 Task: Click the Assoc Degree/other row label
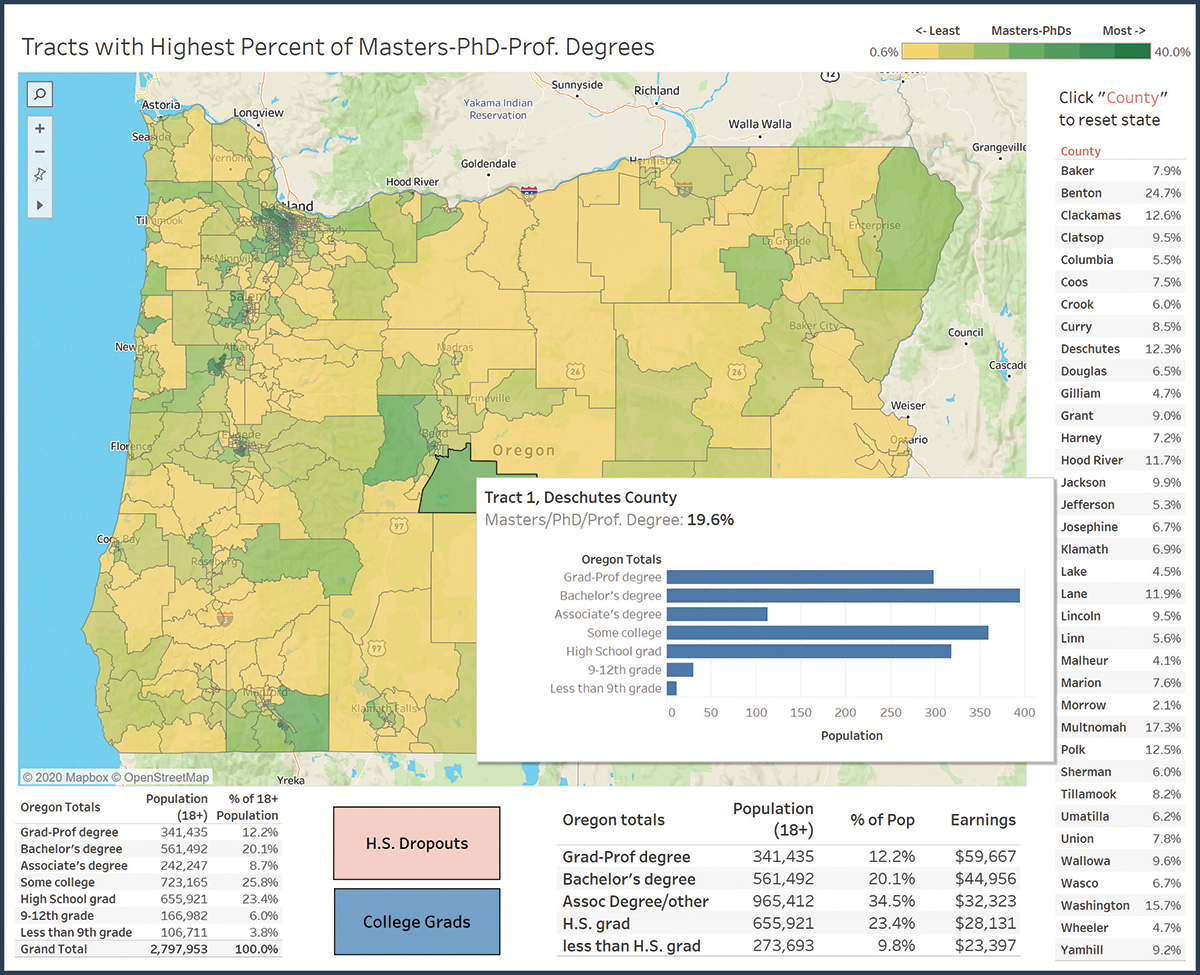(x=636, y=901)
